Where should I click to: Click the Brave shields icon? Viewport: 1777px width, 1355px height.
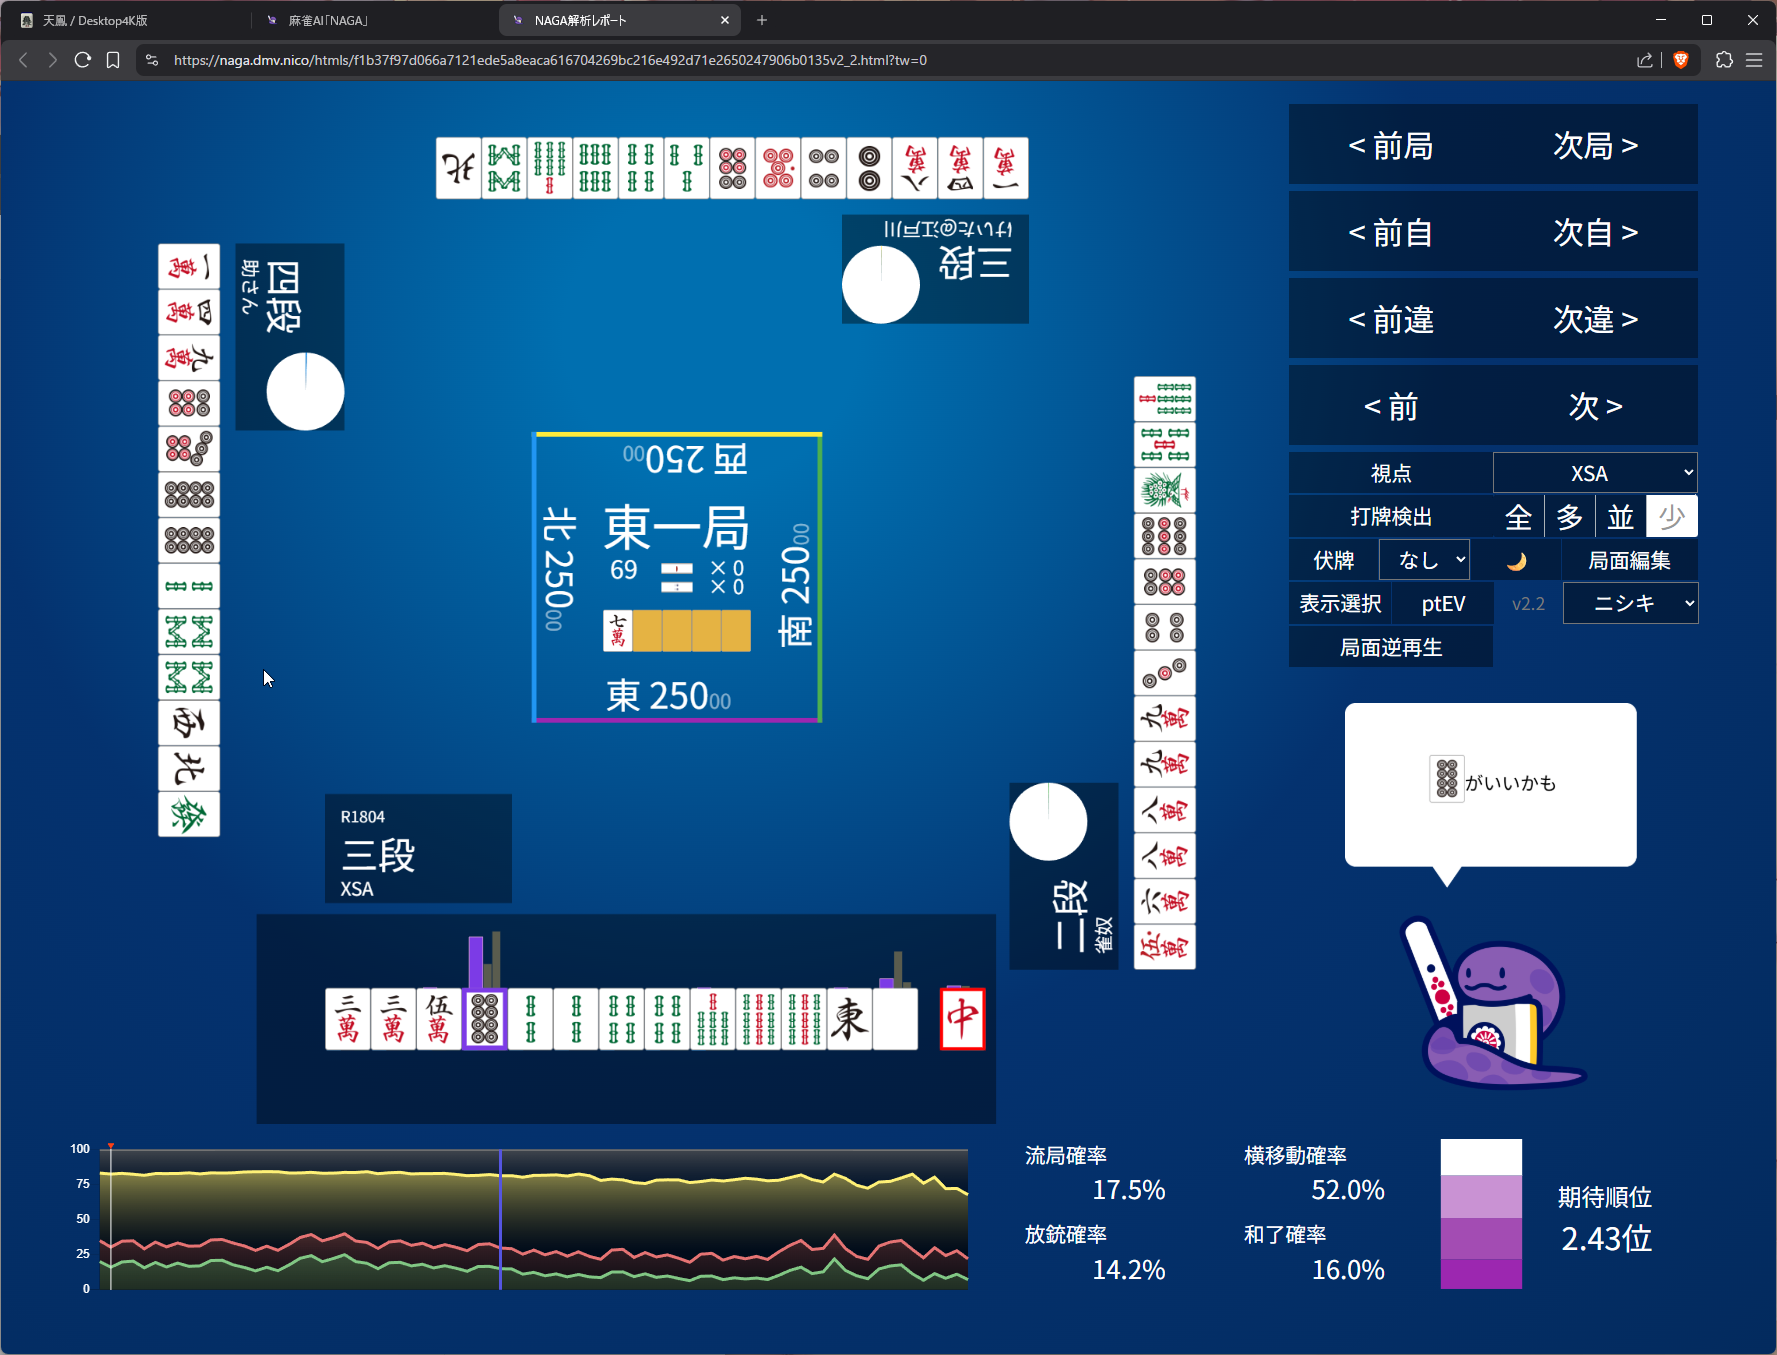click(1681, 60)
